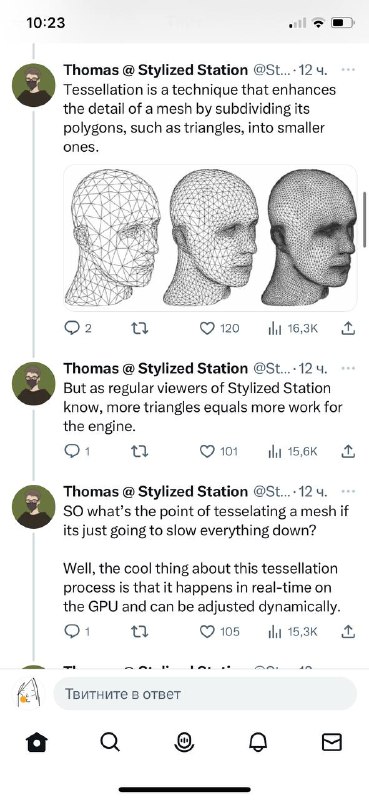
Task: Open the Search tab
Action: pyautogui.click(x=110, y=742)
